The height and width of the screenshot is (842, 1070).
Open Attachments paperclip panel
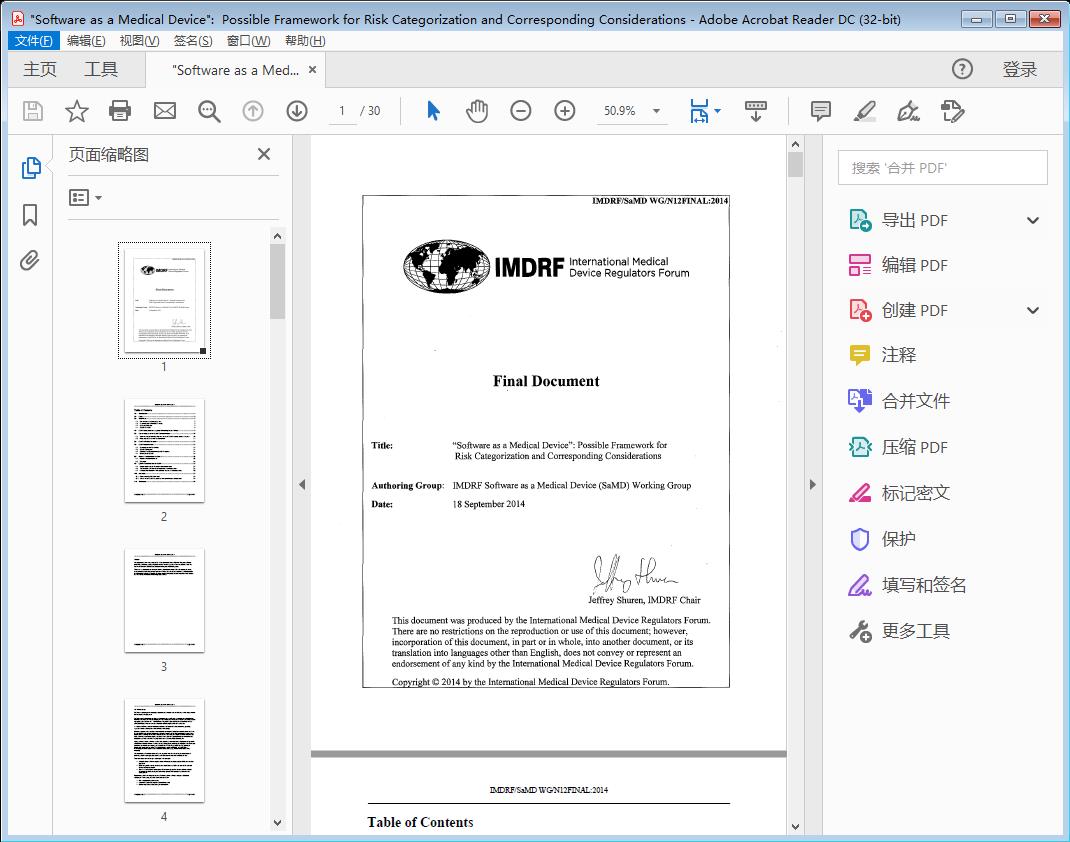(29, 261)
